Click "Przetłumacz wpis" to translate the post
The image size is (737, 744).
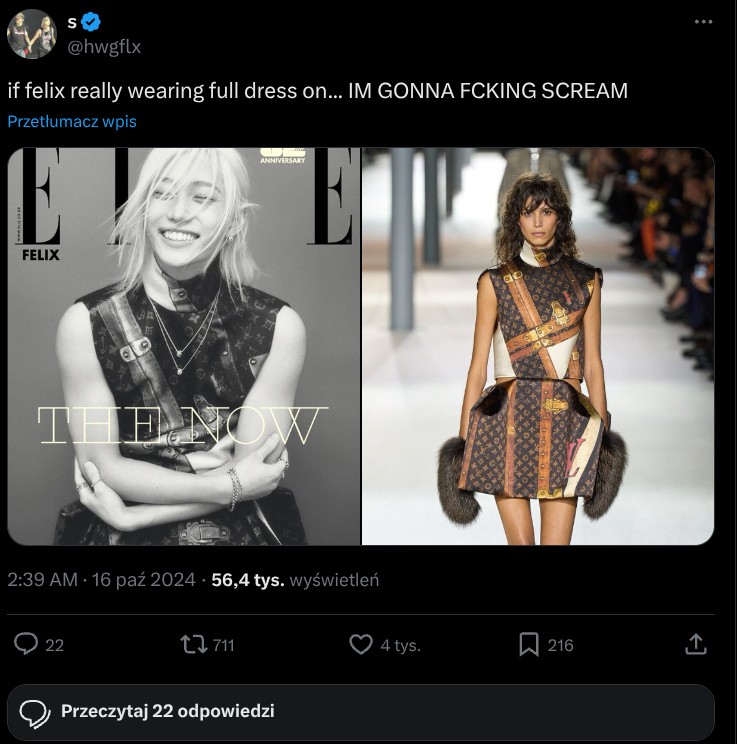(x=72, y=121)
